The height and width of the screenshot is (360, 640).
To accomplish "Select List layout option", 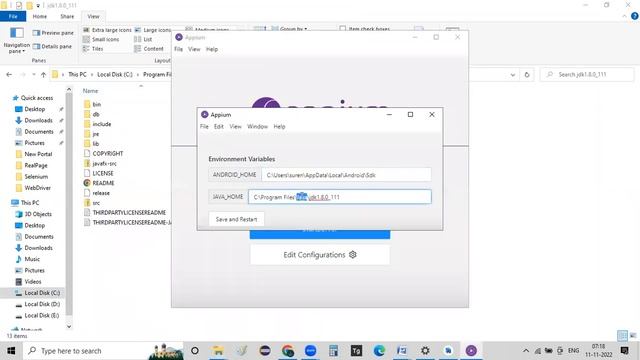I will pos(143,39).
